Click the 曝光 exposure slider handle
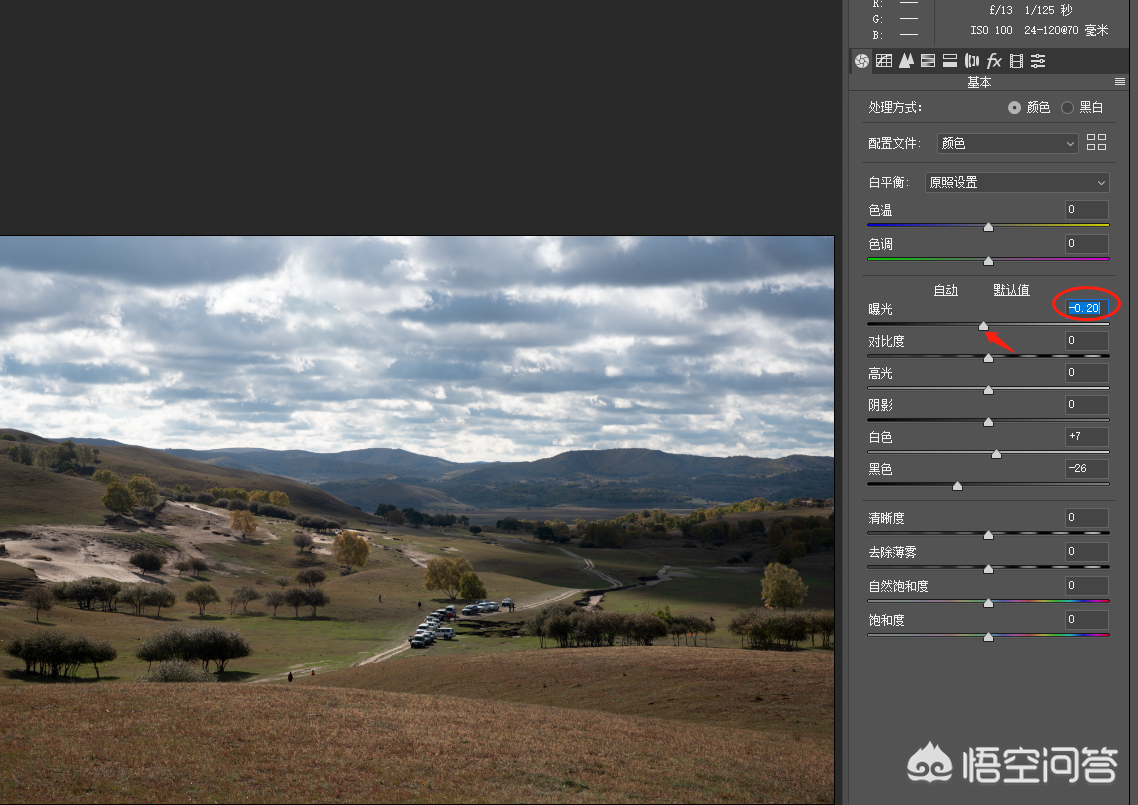This screenshot has height=805, width=1138. [983, 326]
